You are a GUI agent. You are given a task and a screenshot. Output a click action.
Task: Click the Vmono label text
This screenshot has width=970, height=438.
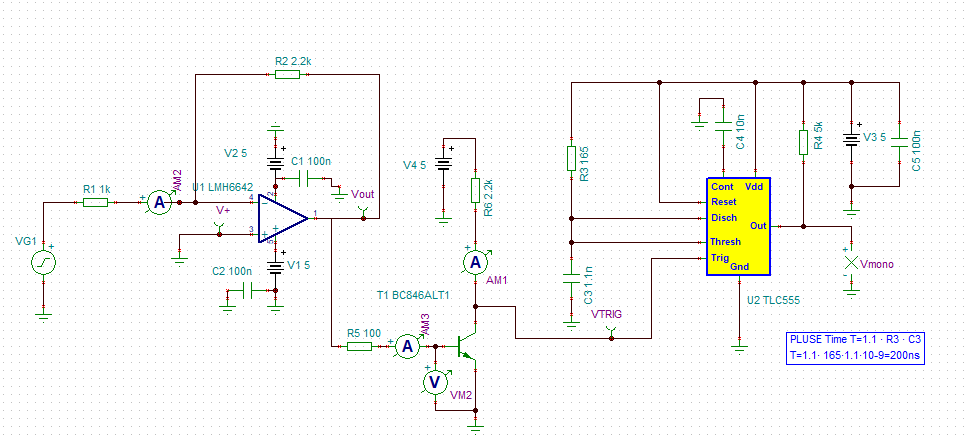(x=877, y=264)
